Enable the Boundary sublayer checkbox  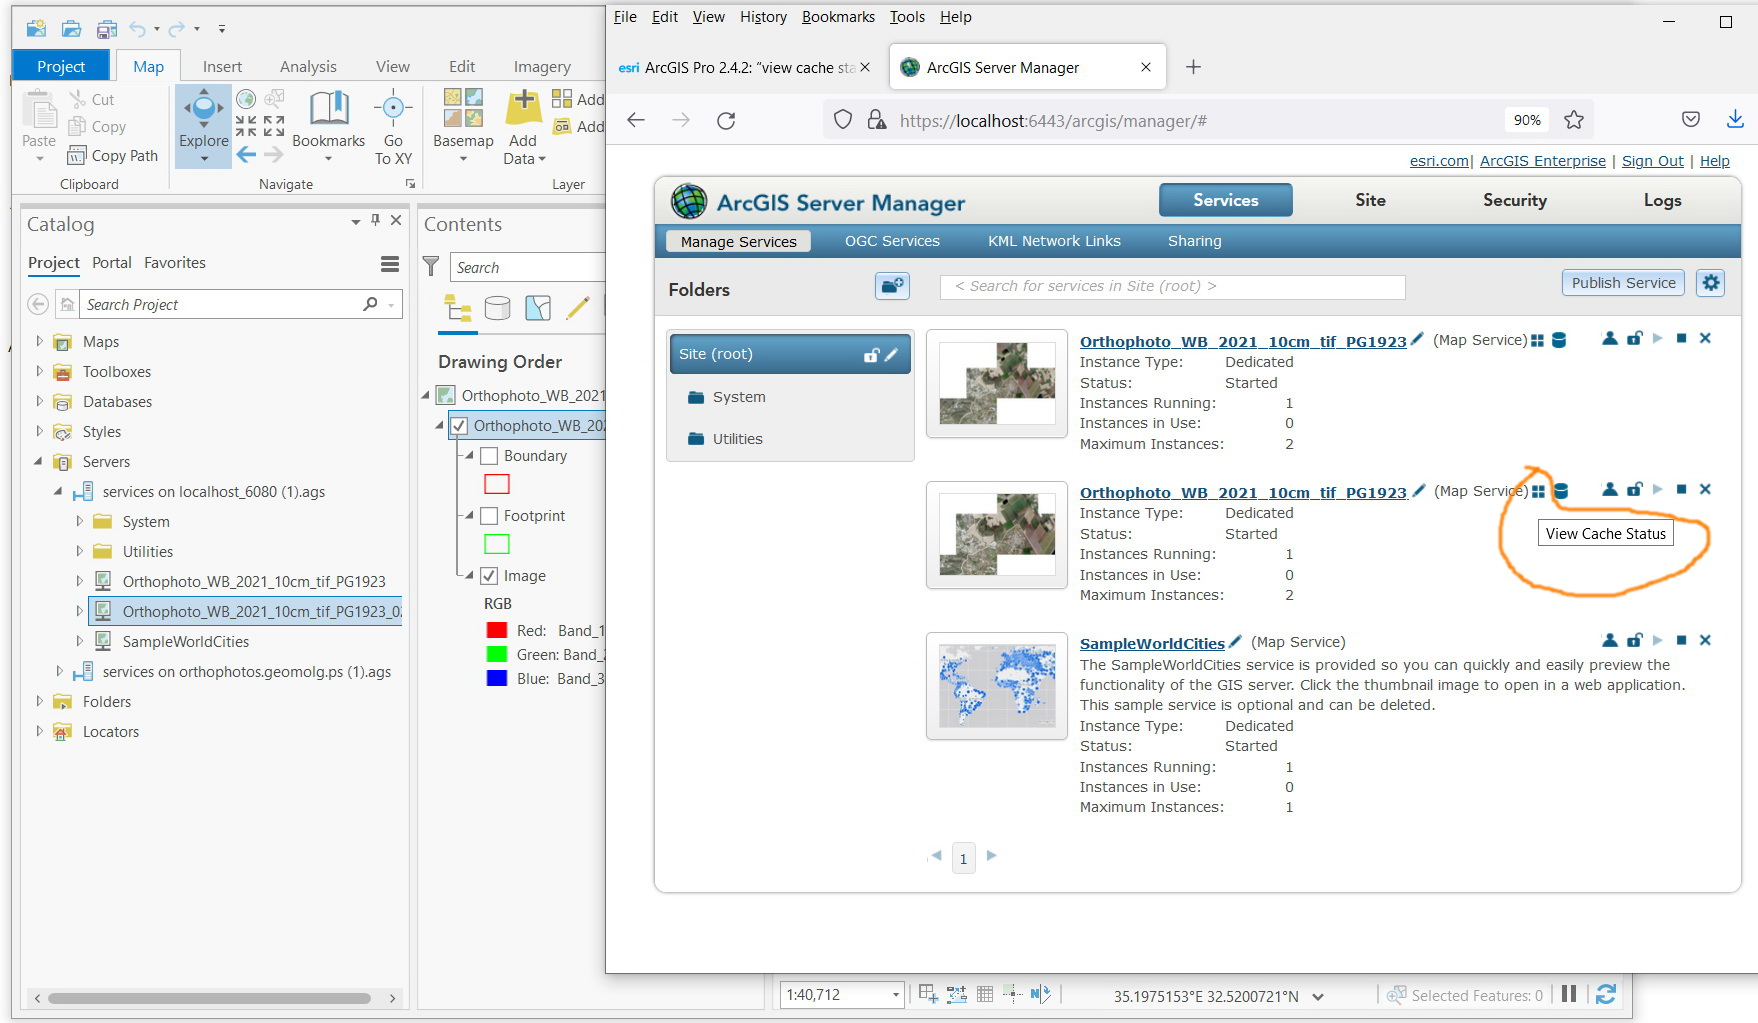click(489, 455)
